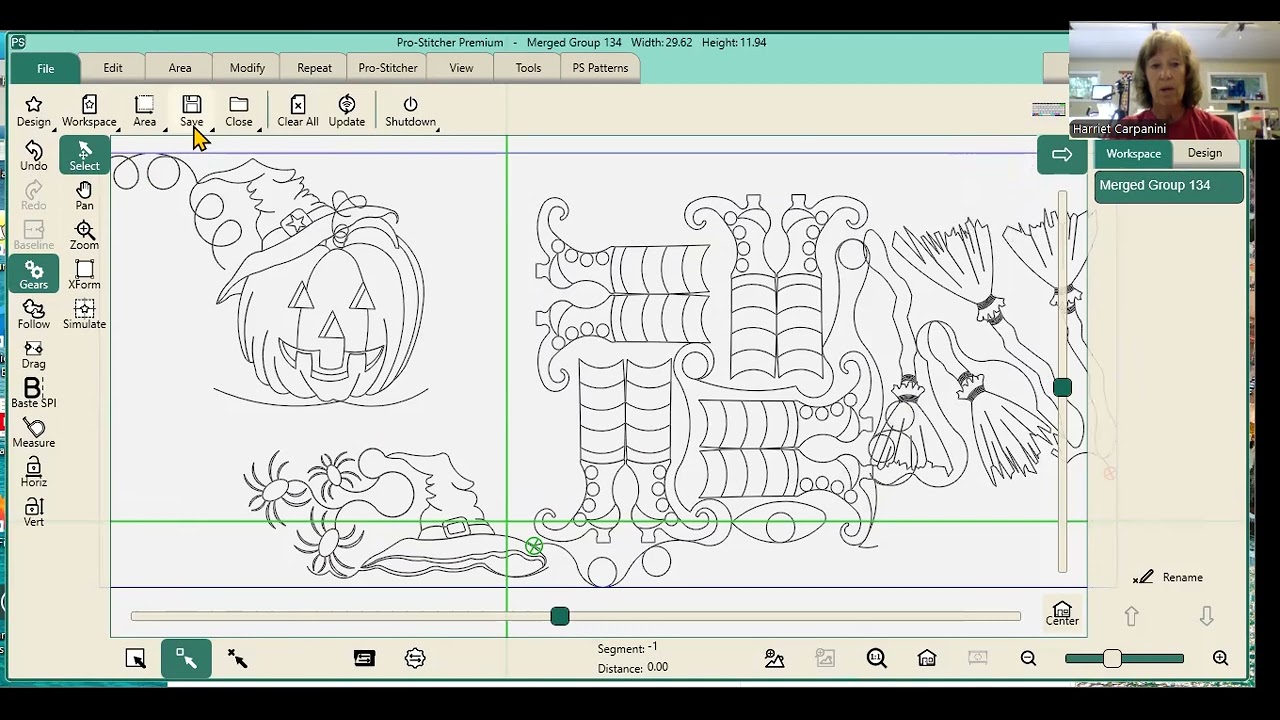
Task: Click the Rename button
Action: [x=1168, y=577]
